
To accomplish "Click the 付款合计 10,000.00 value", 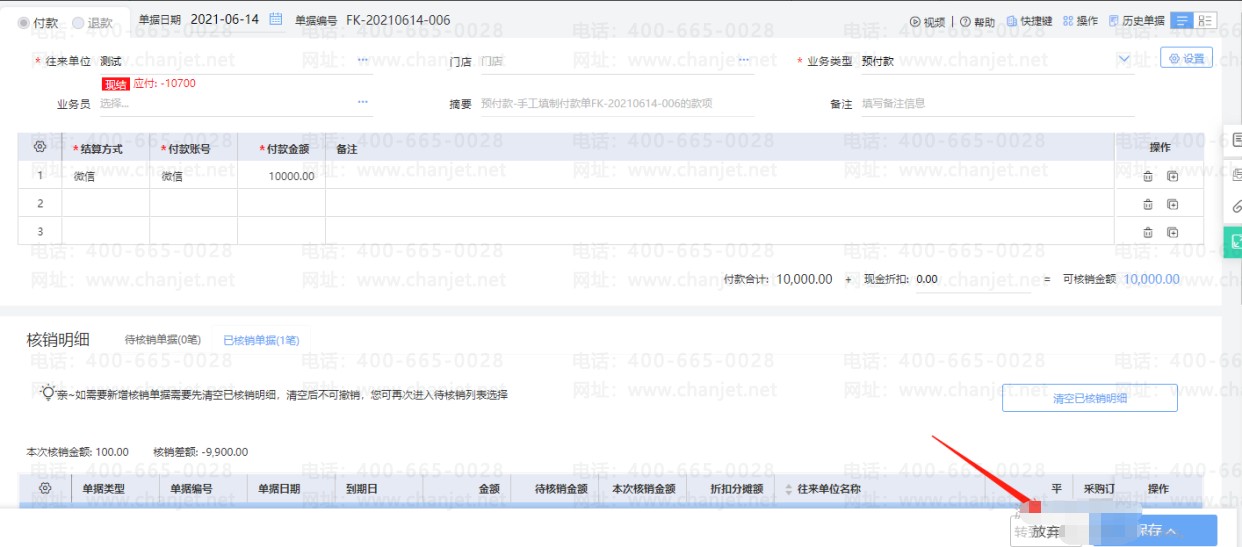I will tap(804, 279).
